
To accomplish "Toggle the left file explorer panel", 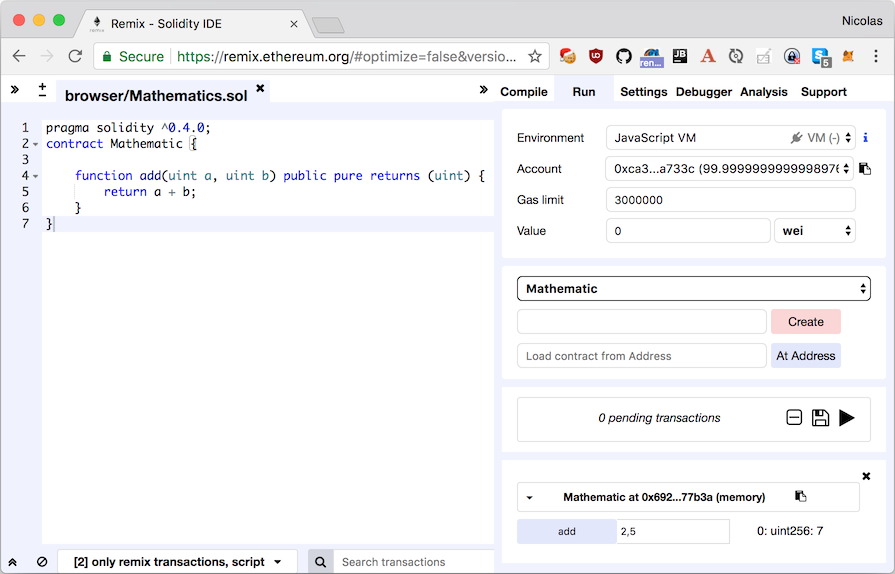I will [15, 90].
